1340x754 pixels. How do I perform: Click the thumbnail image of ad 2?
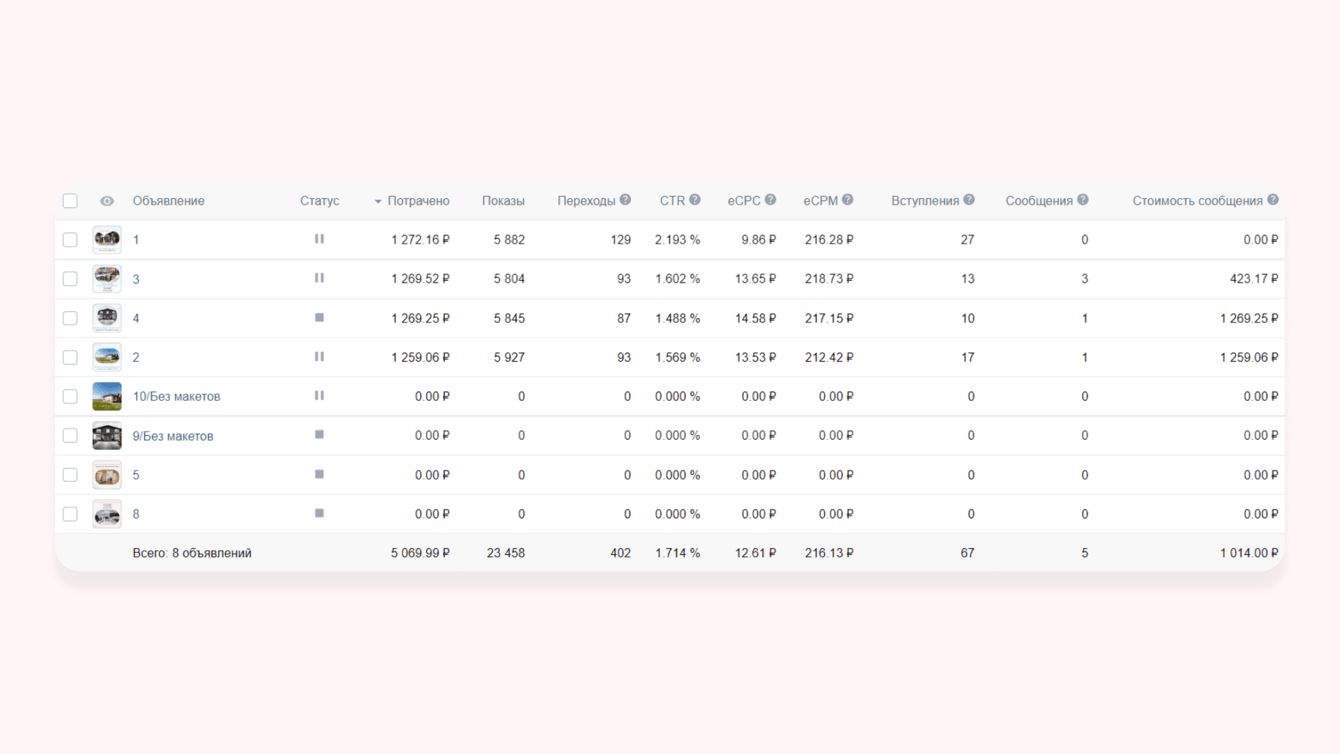point(107,357)
